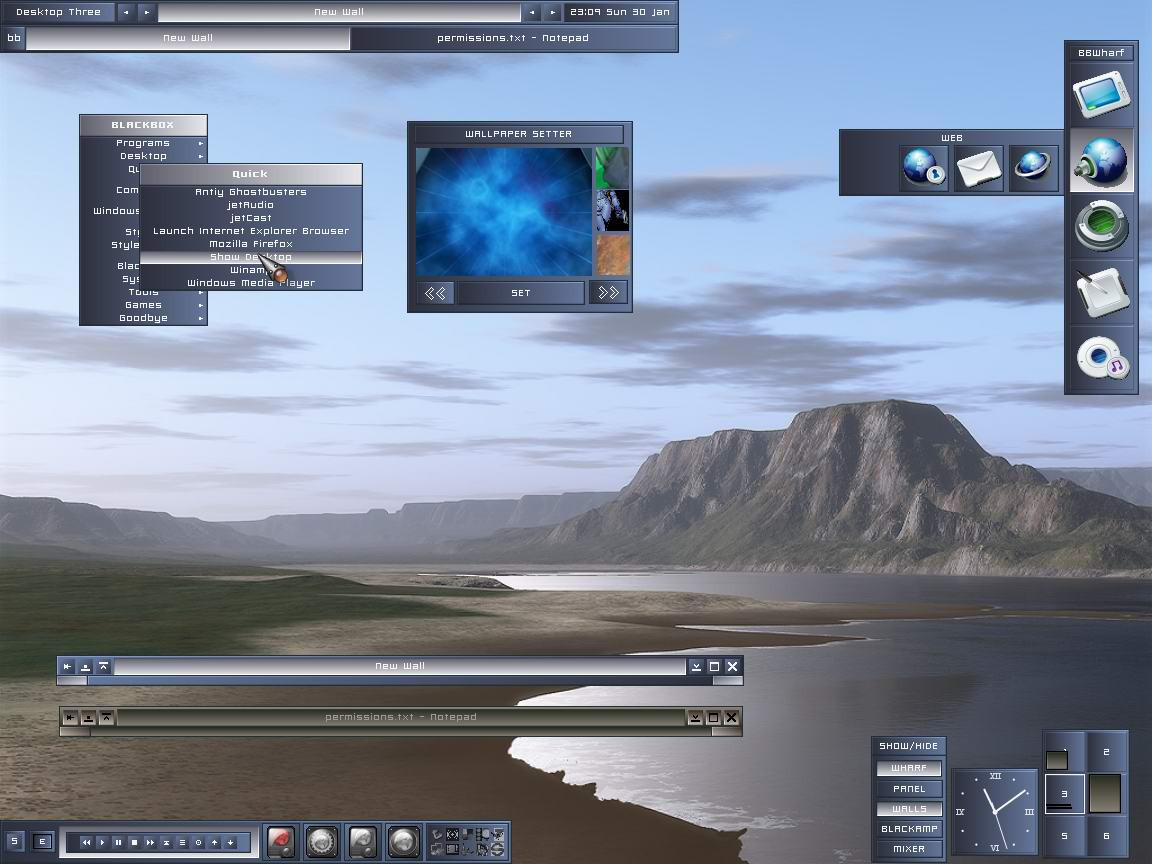Show previous wallpaper with << button
The height and width of the screenshot is (864, 1152).
[x=435, y=293]
